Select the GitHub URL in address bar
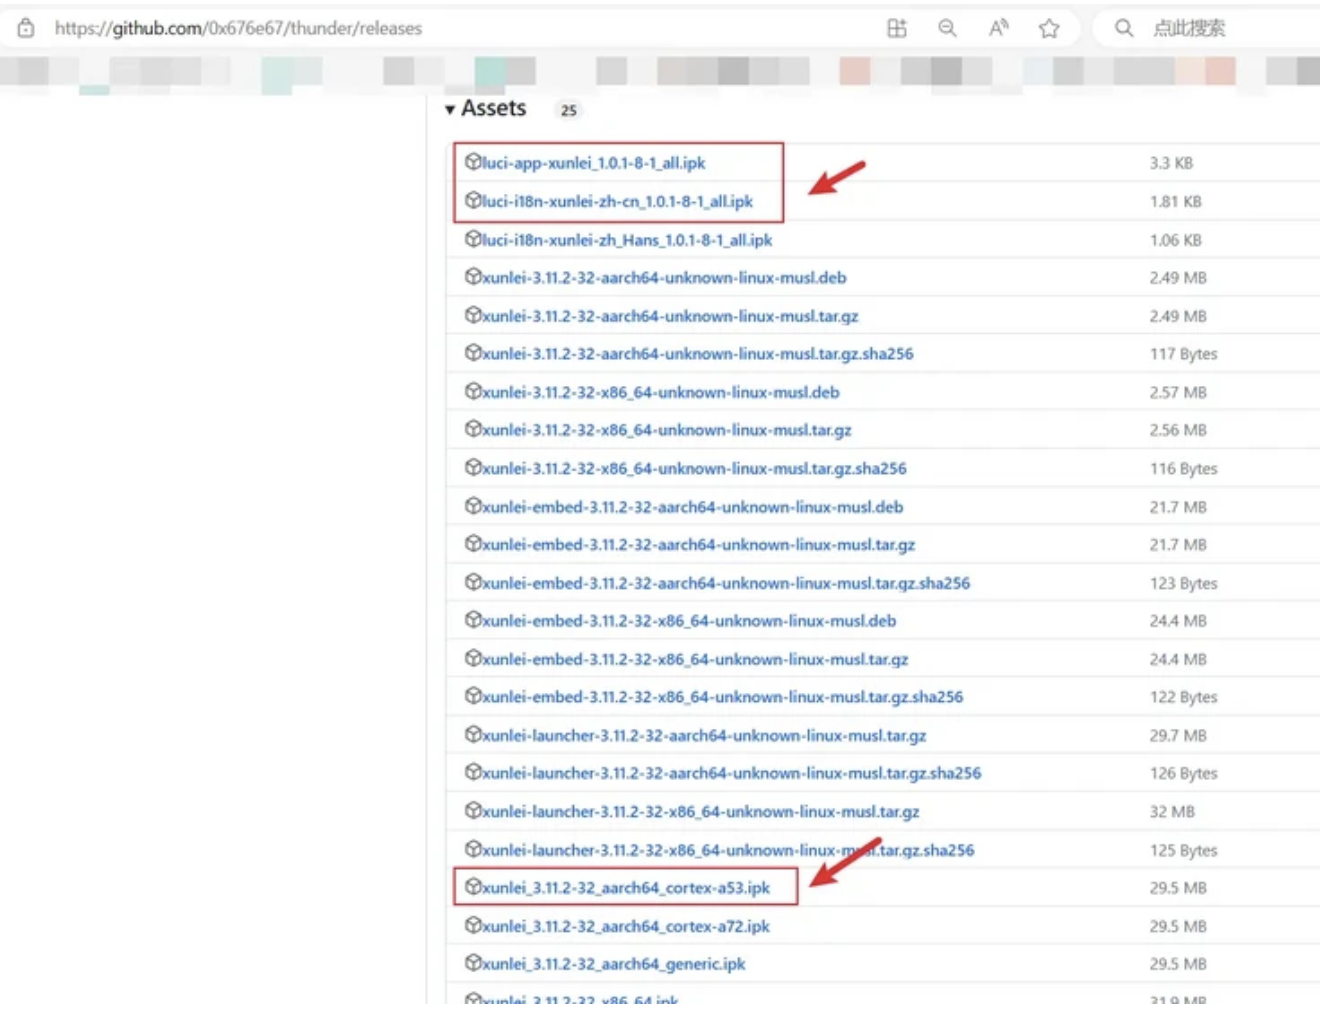 [238, 28]
